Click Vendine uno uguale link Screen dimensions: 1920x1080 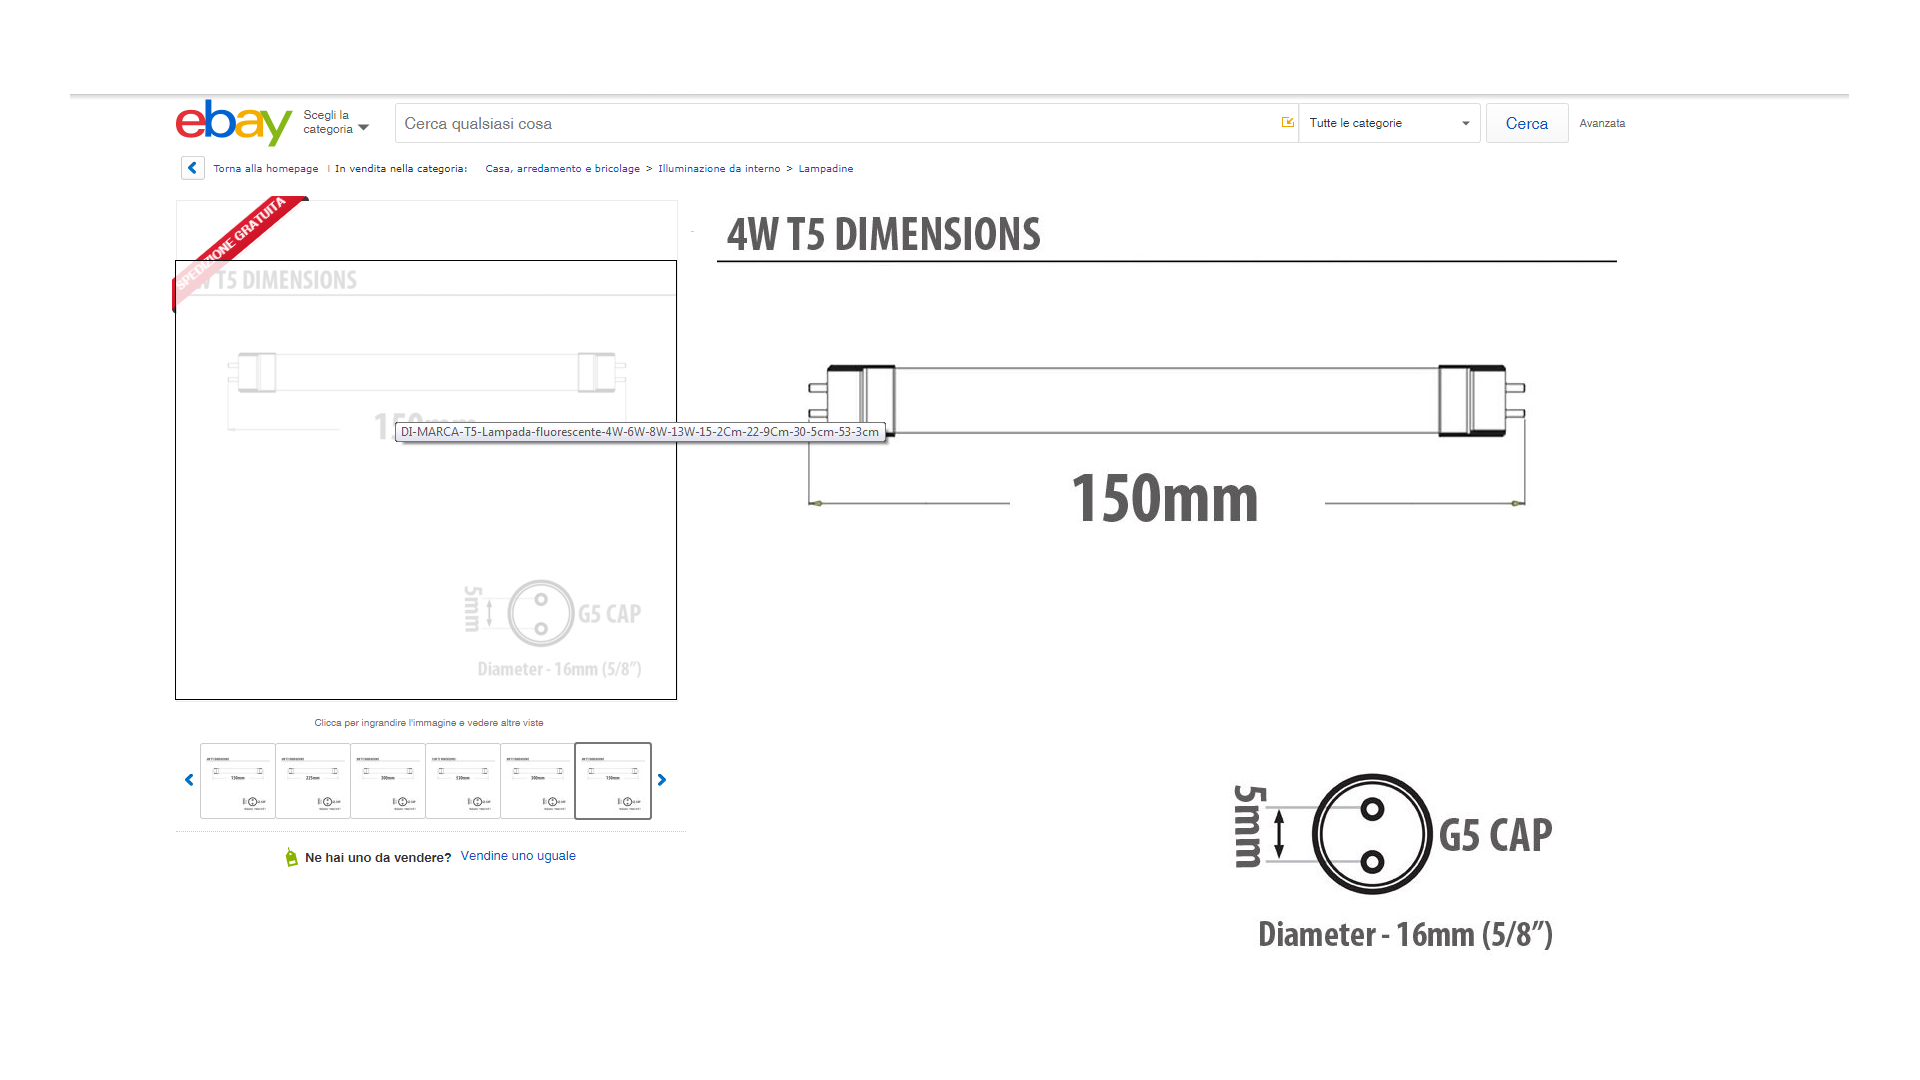click(x=518, y=856)
